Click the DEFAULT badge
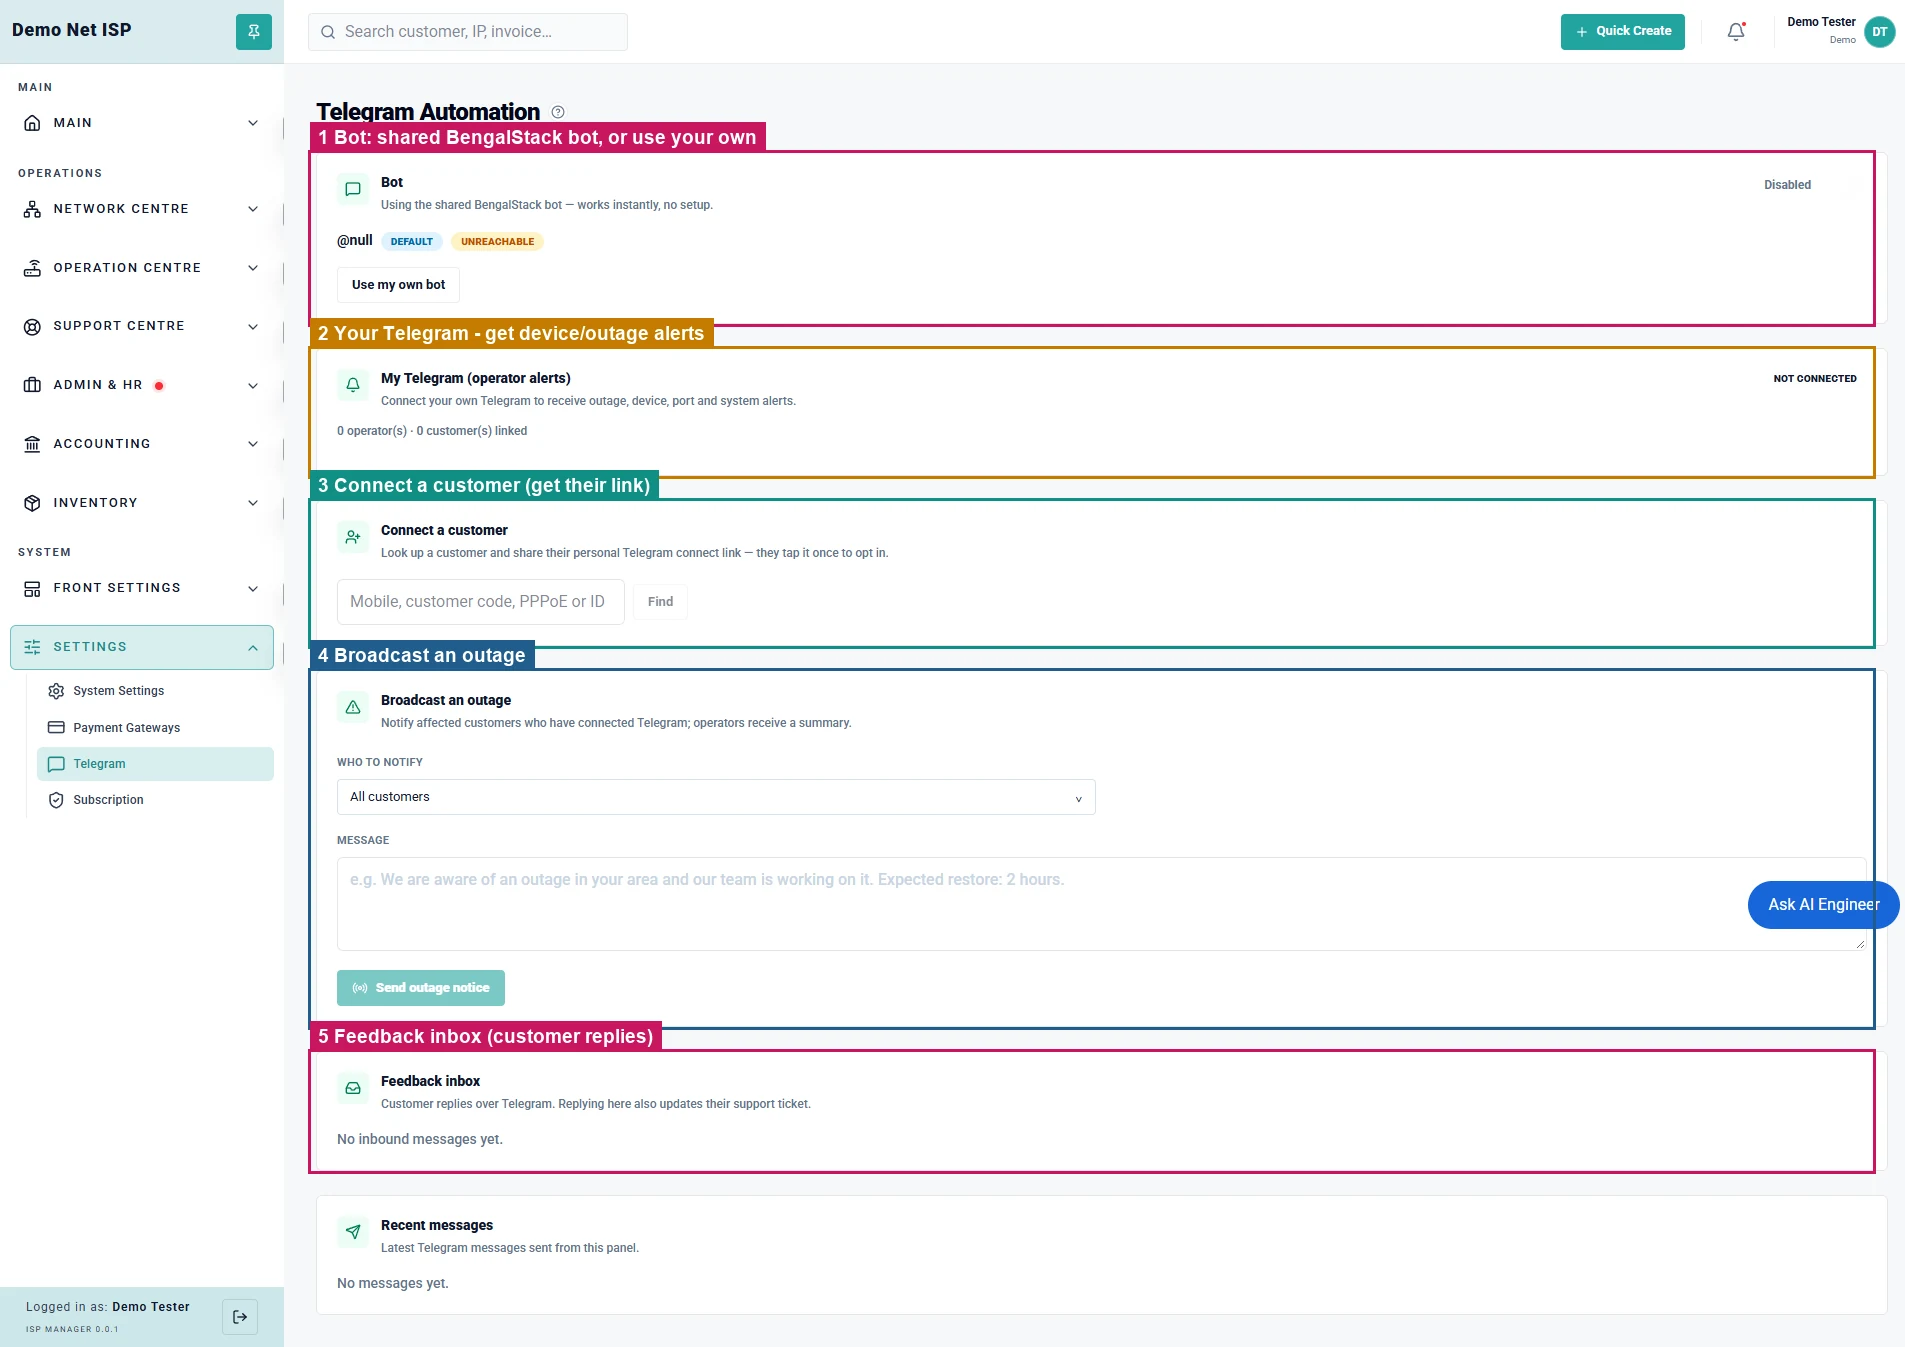 [x=412, y=242]
